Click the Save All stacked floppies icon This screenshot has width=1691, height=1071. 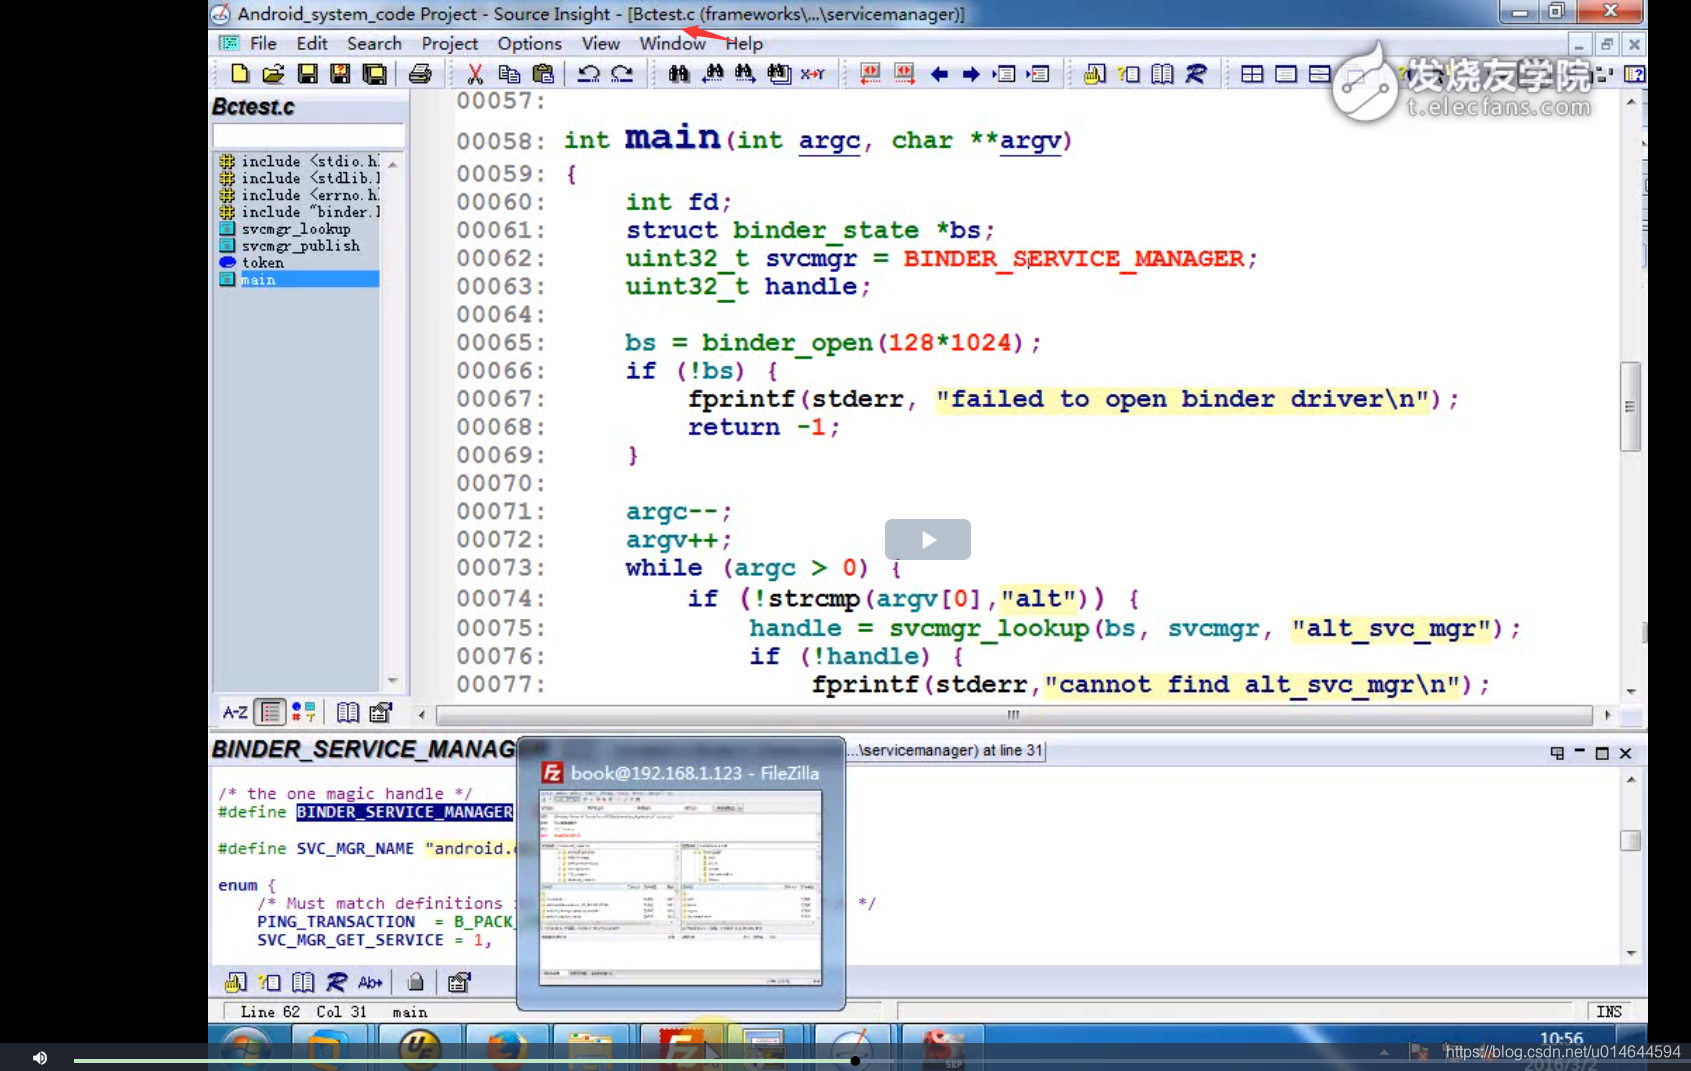pos(375,74)
